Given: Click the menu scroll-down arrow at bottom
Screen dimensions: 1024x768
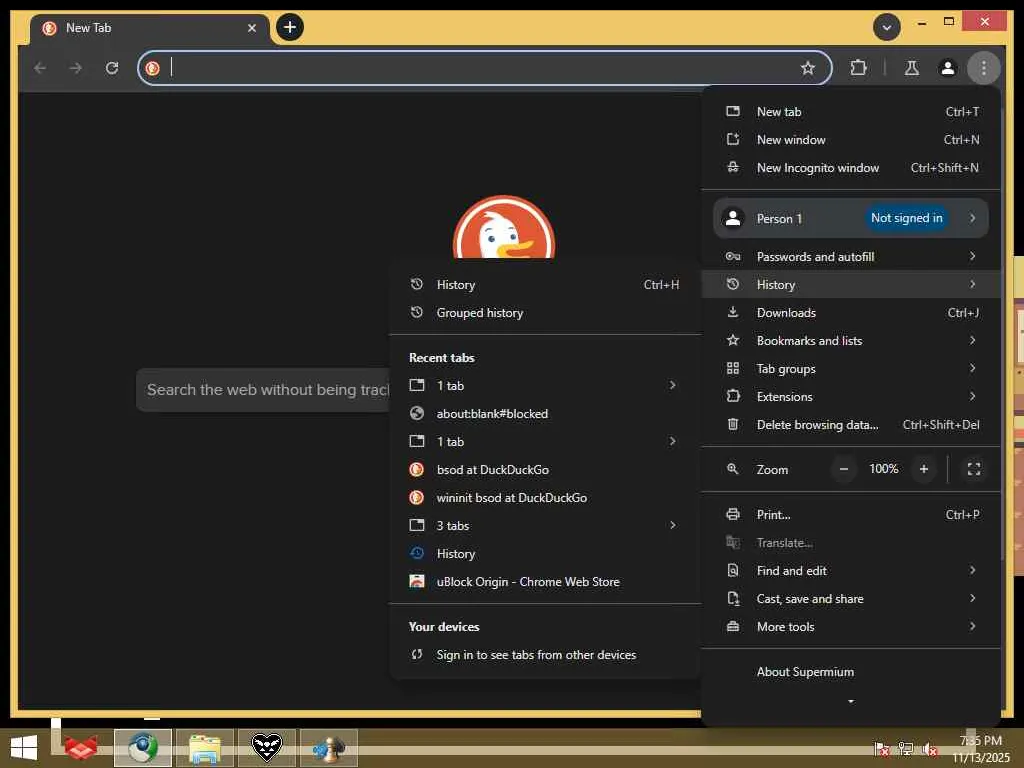Looking at the screenshot, I should [x=850, y=701].
